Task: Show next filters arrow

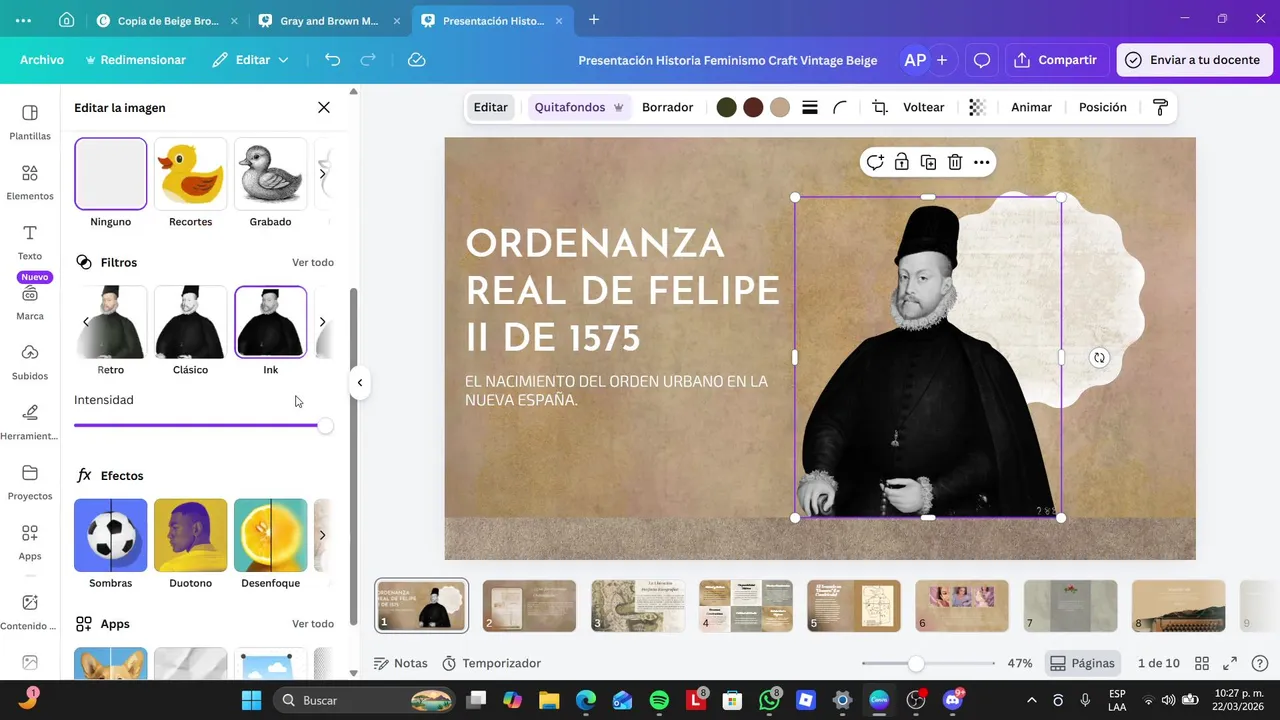Action: tap(322, 322)
